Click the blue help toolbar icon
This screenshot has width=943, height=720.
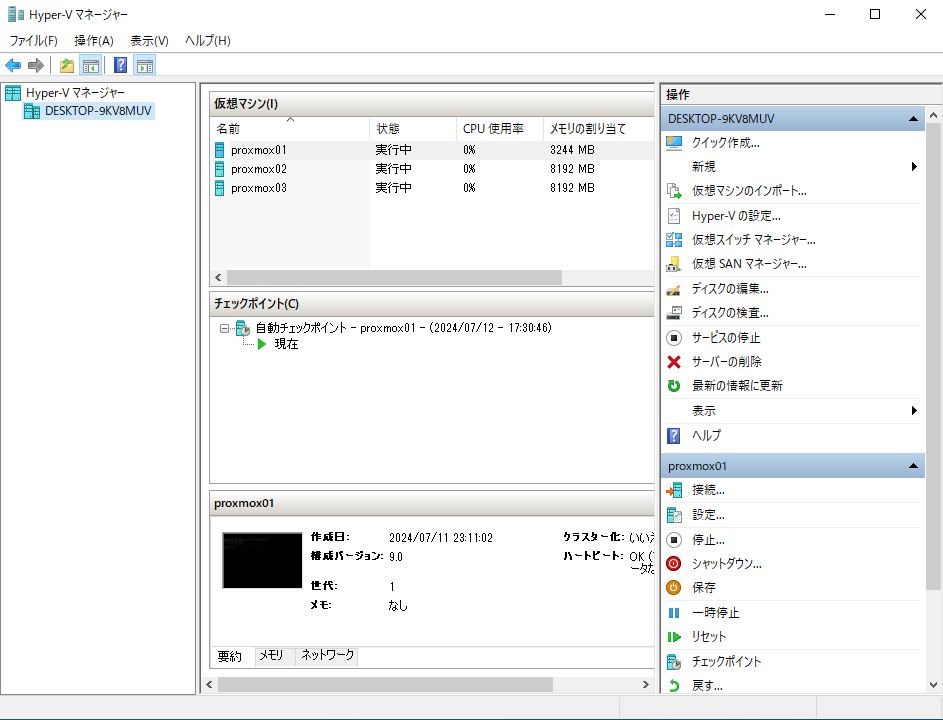click(x=120, y=66)
